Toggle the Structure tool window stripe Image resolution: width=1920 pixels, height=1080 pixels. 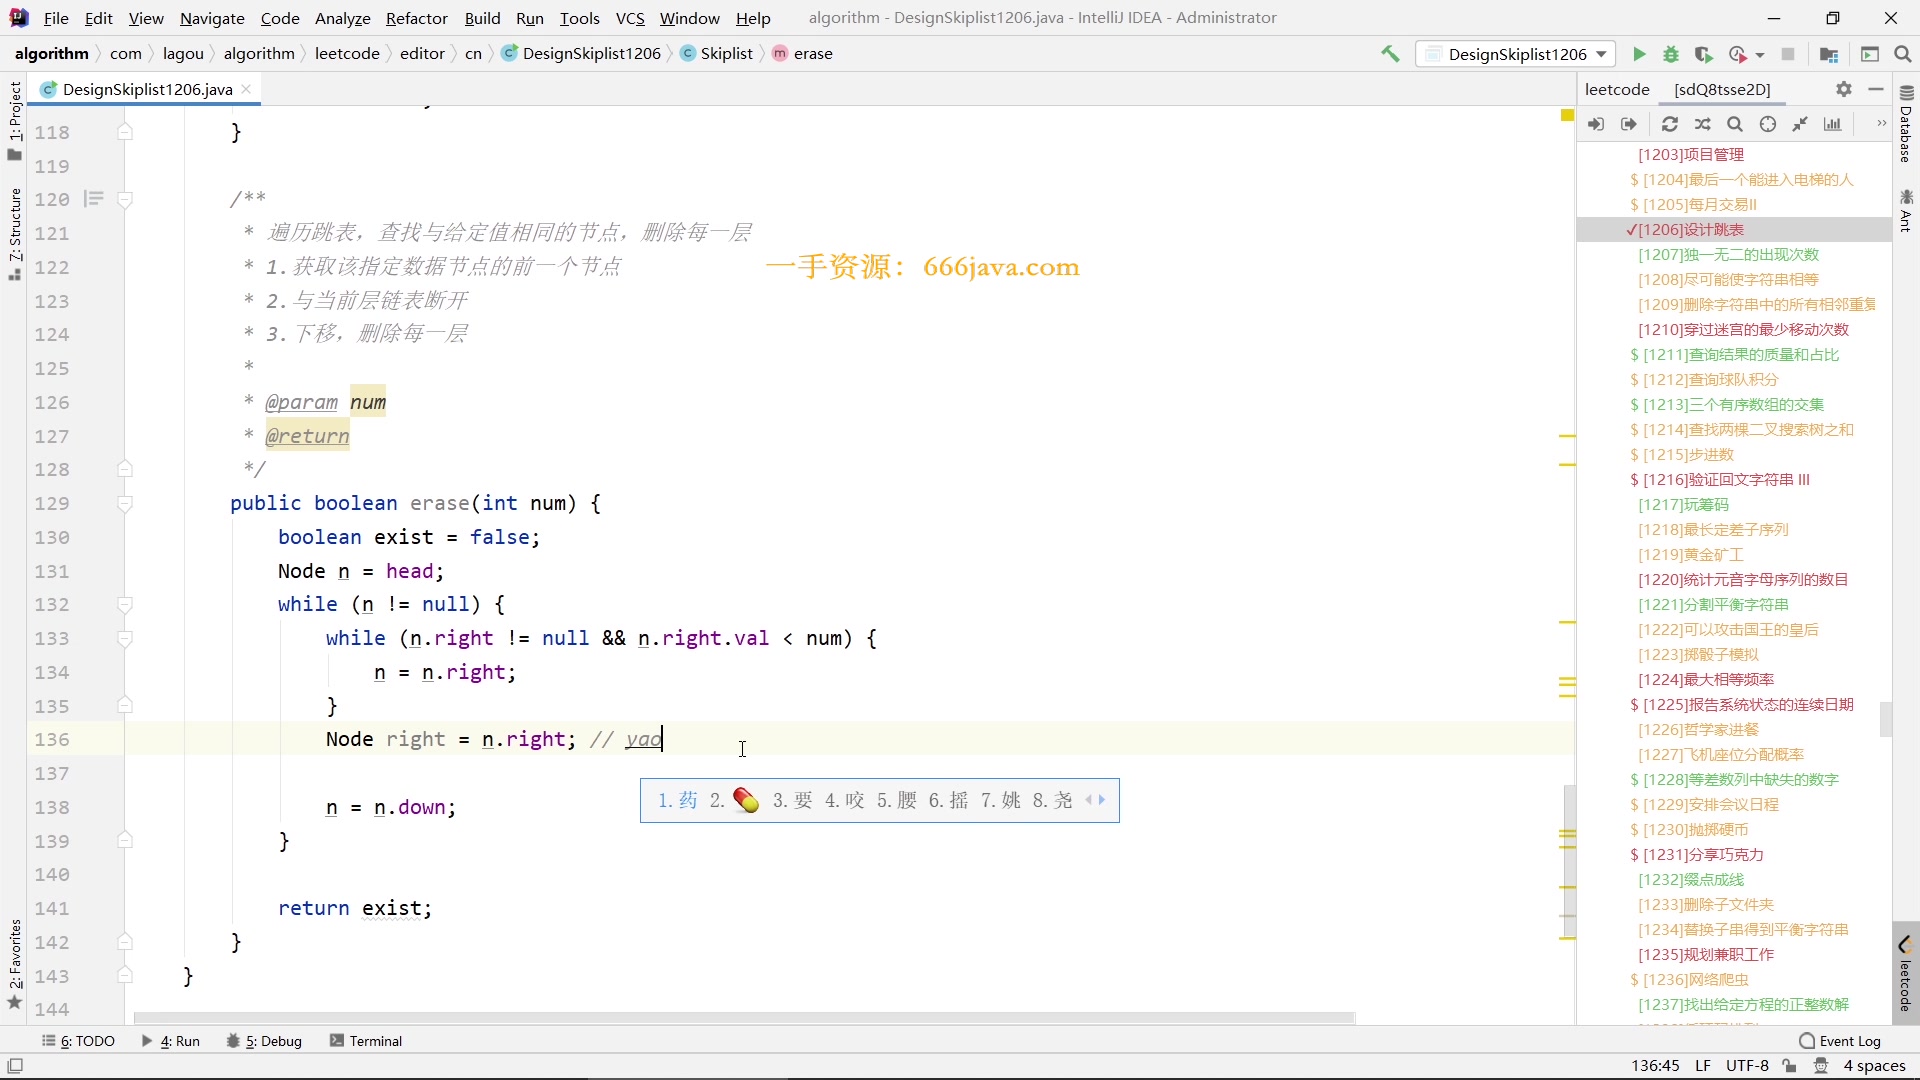(14, 232)
